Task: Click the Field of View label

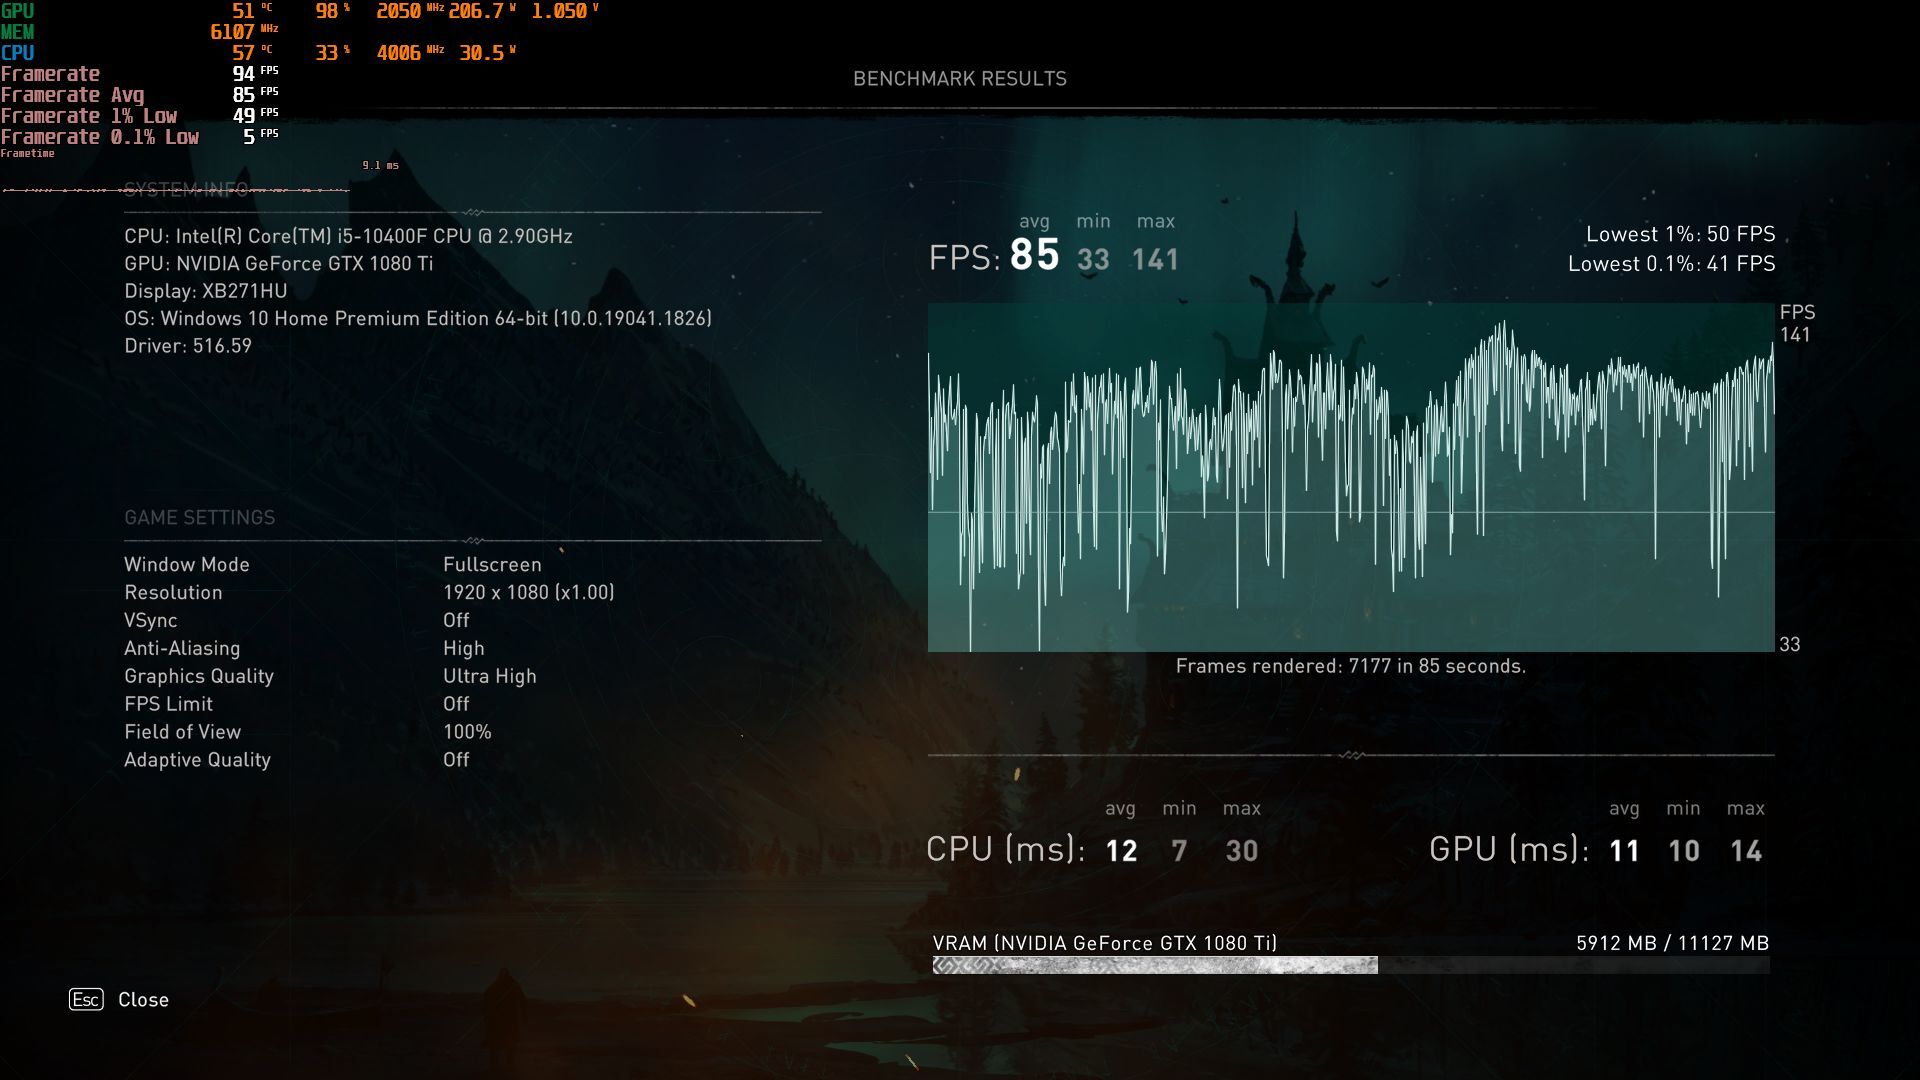Action: (x=182, y=732)
